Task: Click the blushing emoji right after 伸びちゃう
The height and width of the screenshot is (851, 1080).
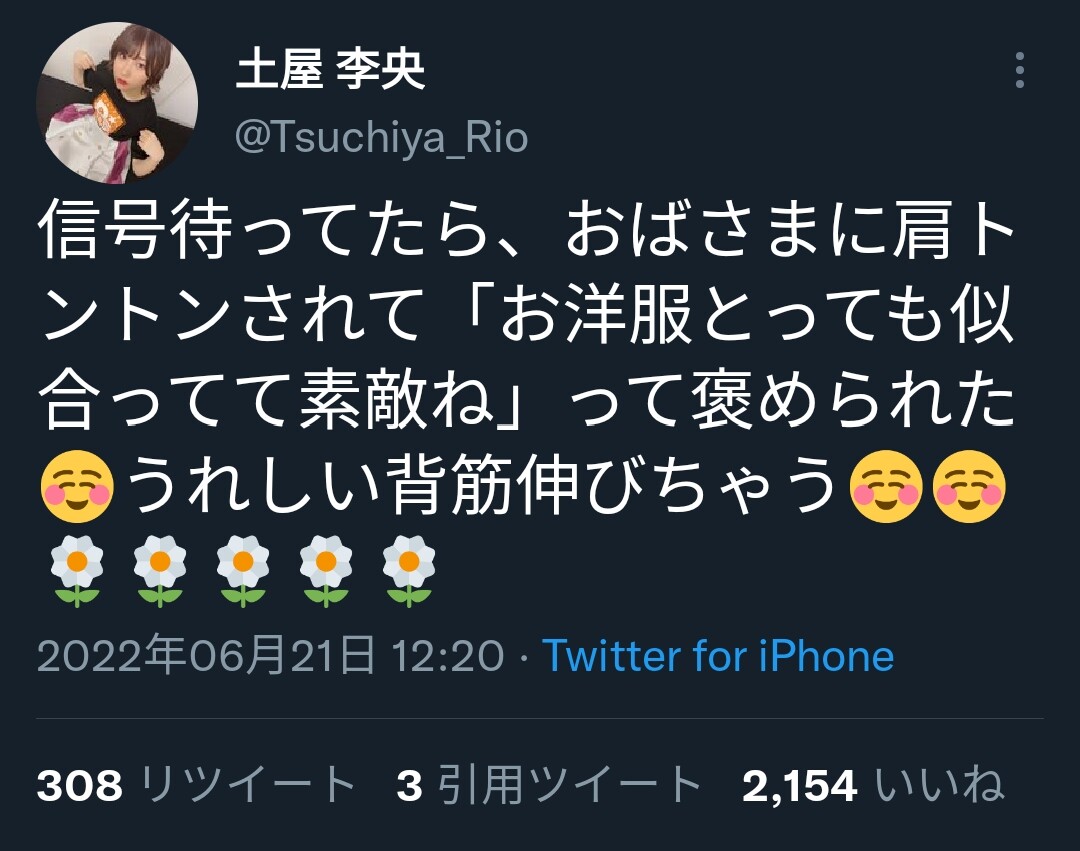Action: [x=886, y=487]
